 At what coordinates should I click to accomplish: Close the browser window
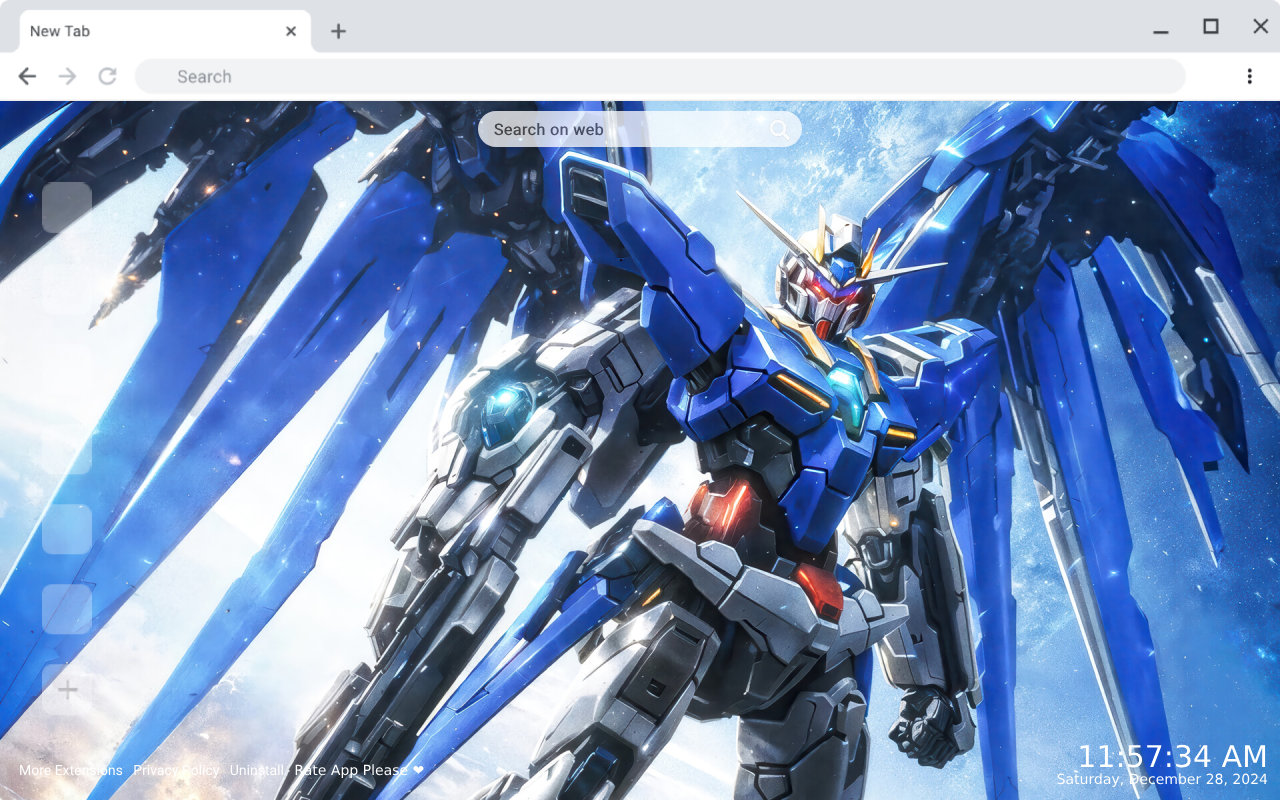1261,27
